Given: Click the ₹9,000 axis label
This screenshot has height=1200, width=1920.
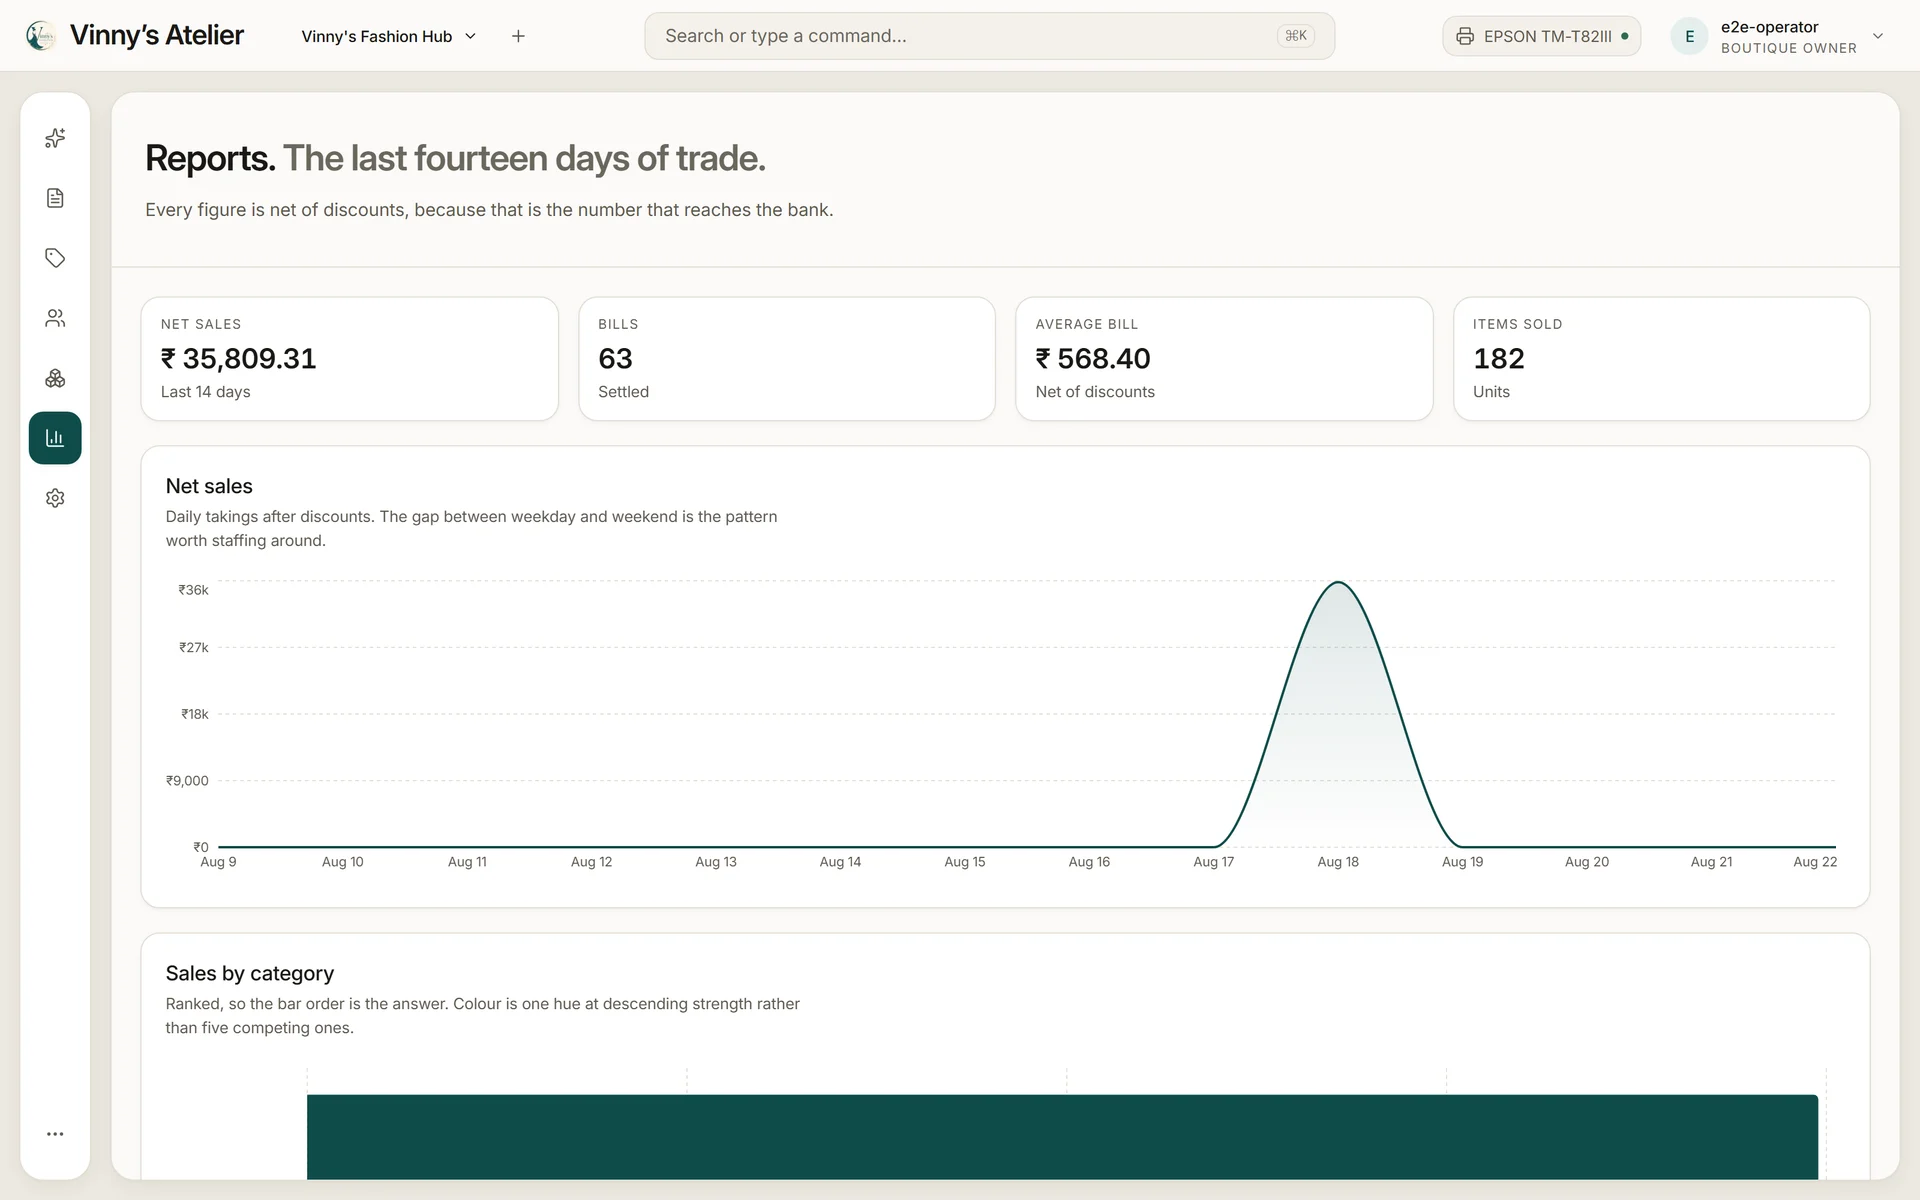Looking at the screenshot, I should point(188,781).
